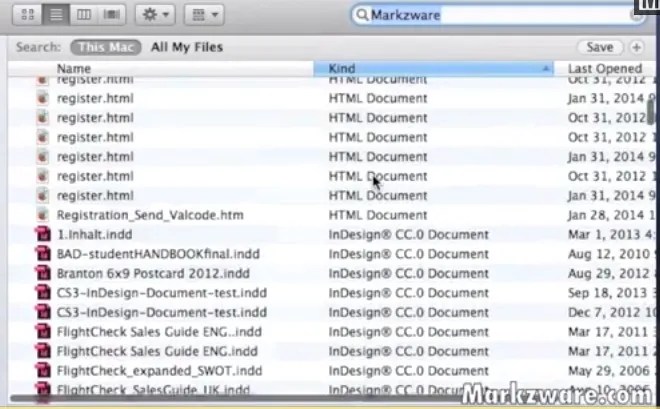Screen dimensions: 660x409
Task: Open the Arrange items dropdown
Action: (204, 15)
